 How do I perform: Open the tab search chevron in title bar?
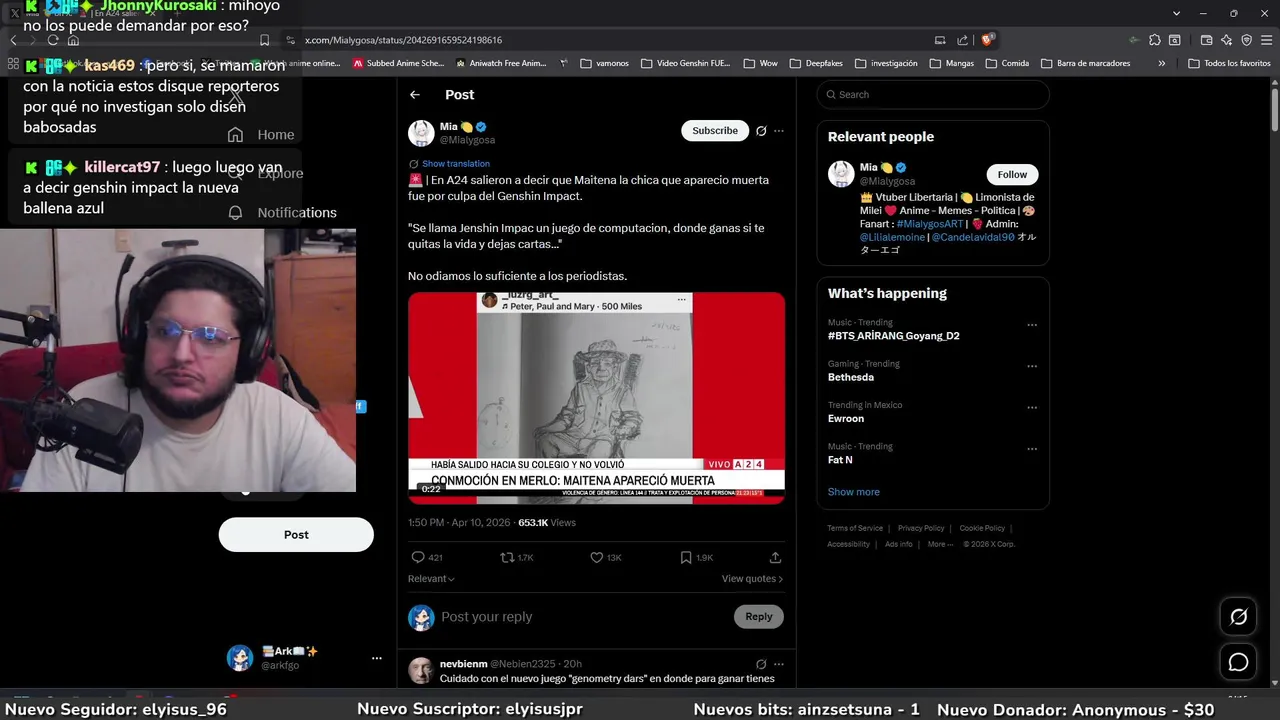[x=1176, y=13]
